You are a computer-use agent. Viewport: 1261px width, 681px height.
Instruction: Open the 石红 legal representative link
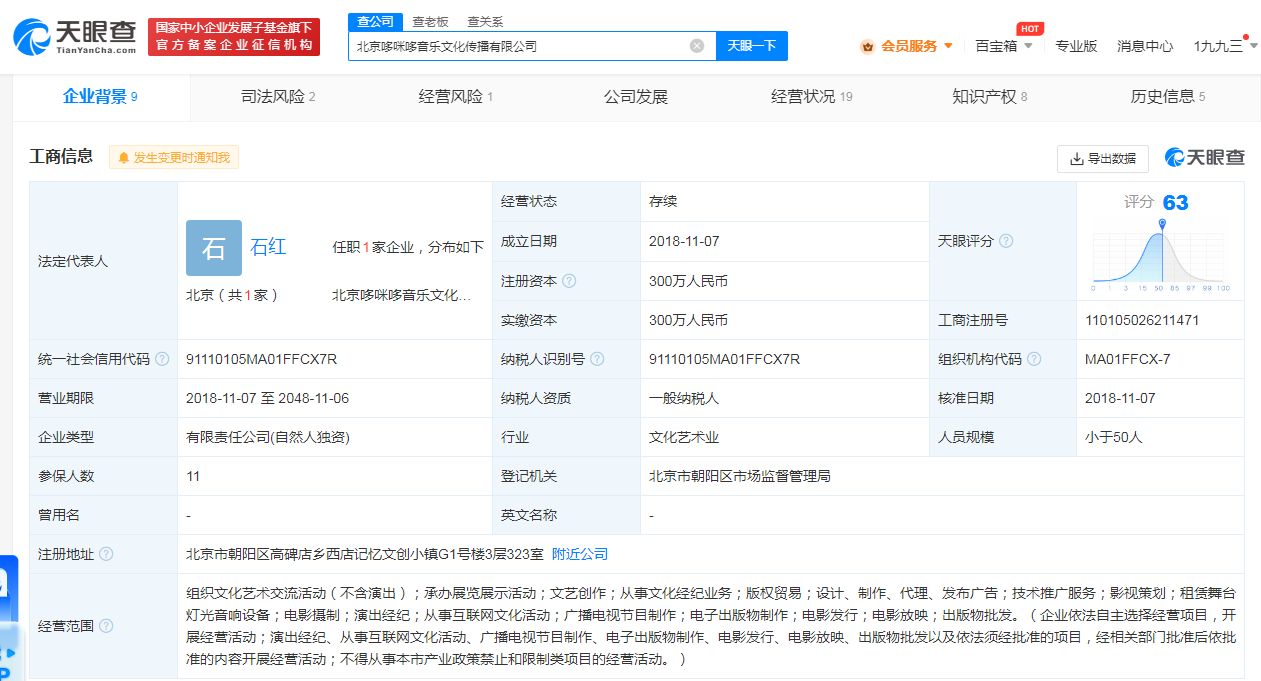tap(268, 247)
